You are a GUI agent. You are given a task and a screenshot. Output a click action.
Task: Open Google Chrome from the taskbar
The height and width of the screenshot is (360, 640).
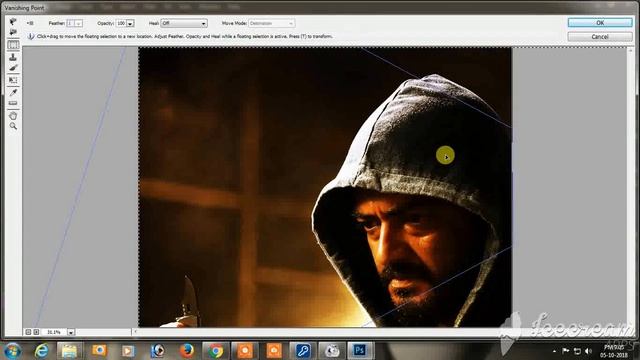click(x=216, y=351)
